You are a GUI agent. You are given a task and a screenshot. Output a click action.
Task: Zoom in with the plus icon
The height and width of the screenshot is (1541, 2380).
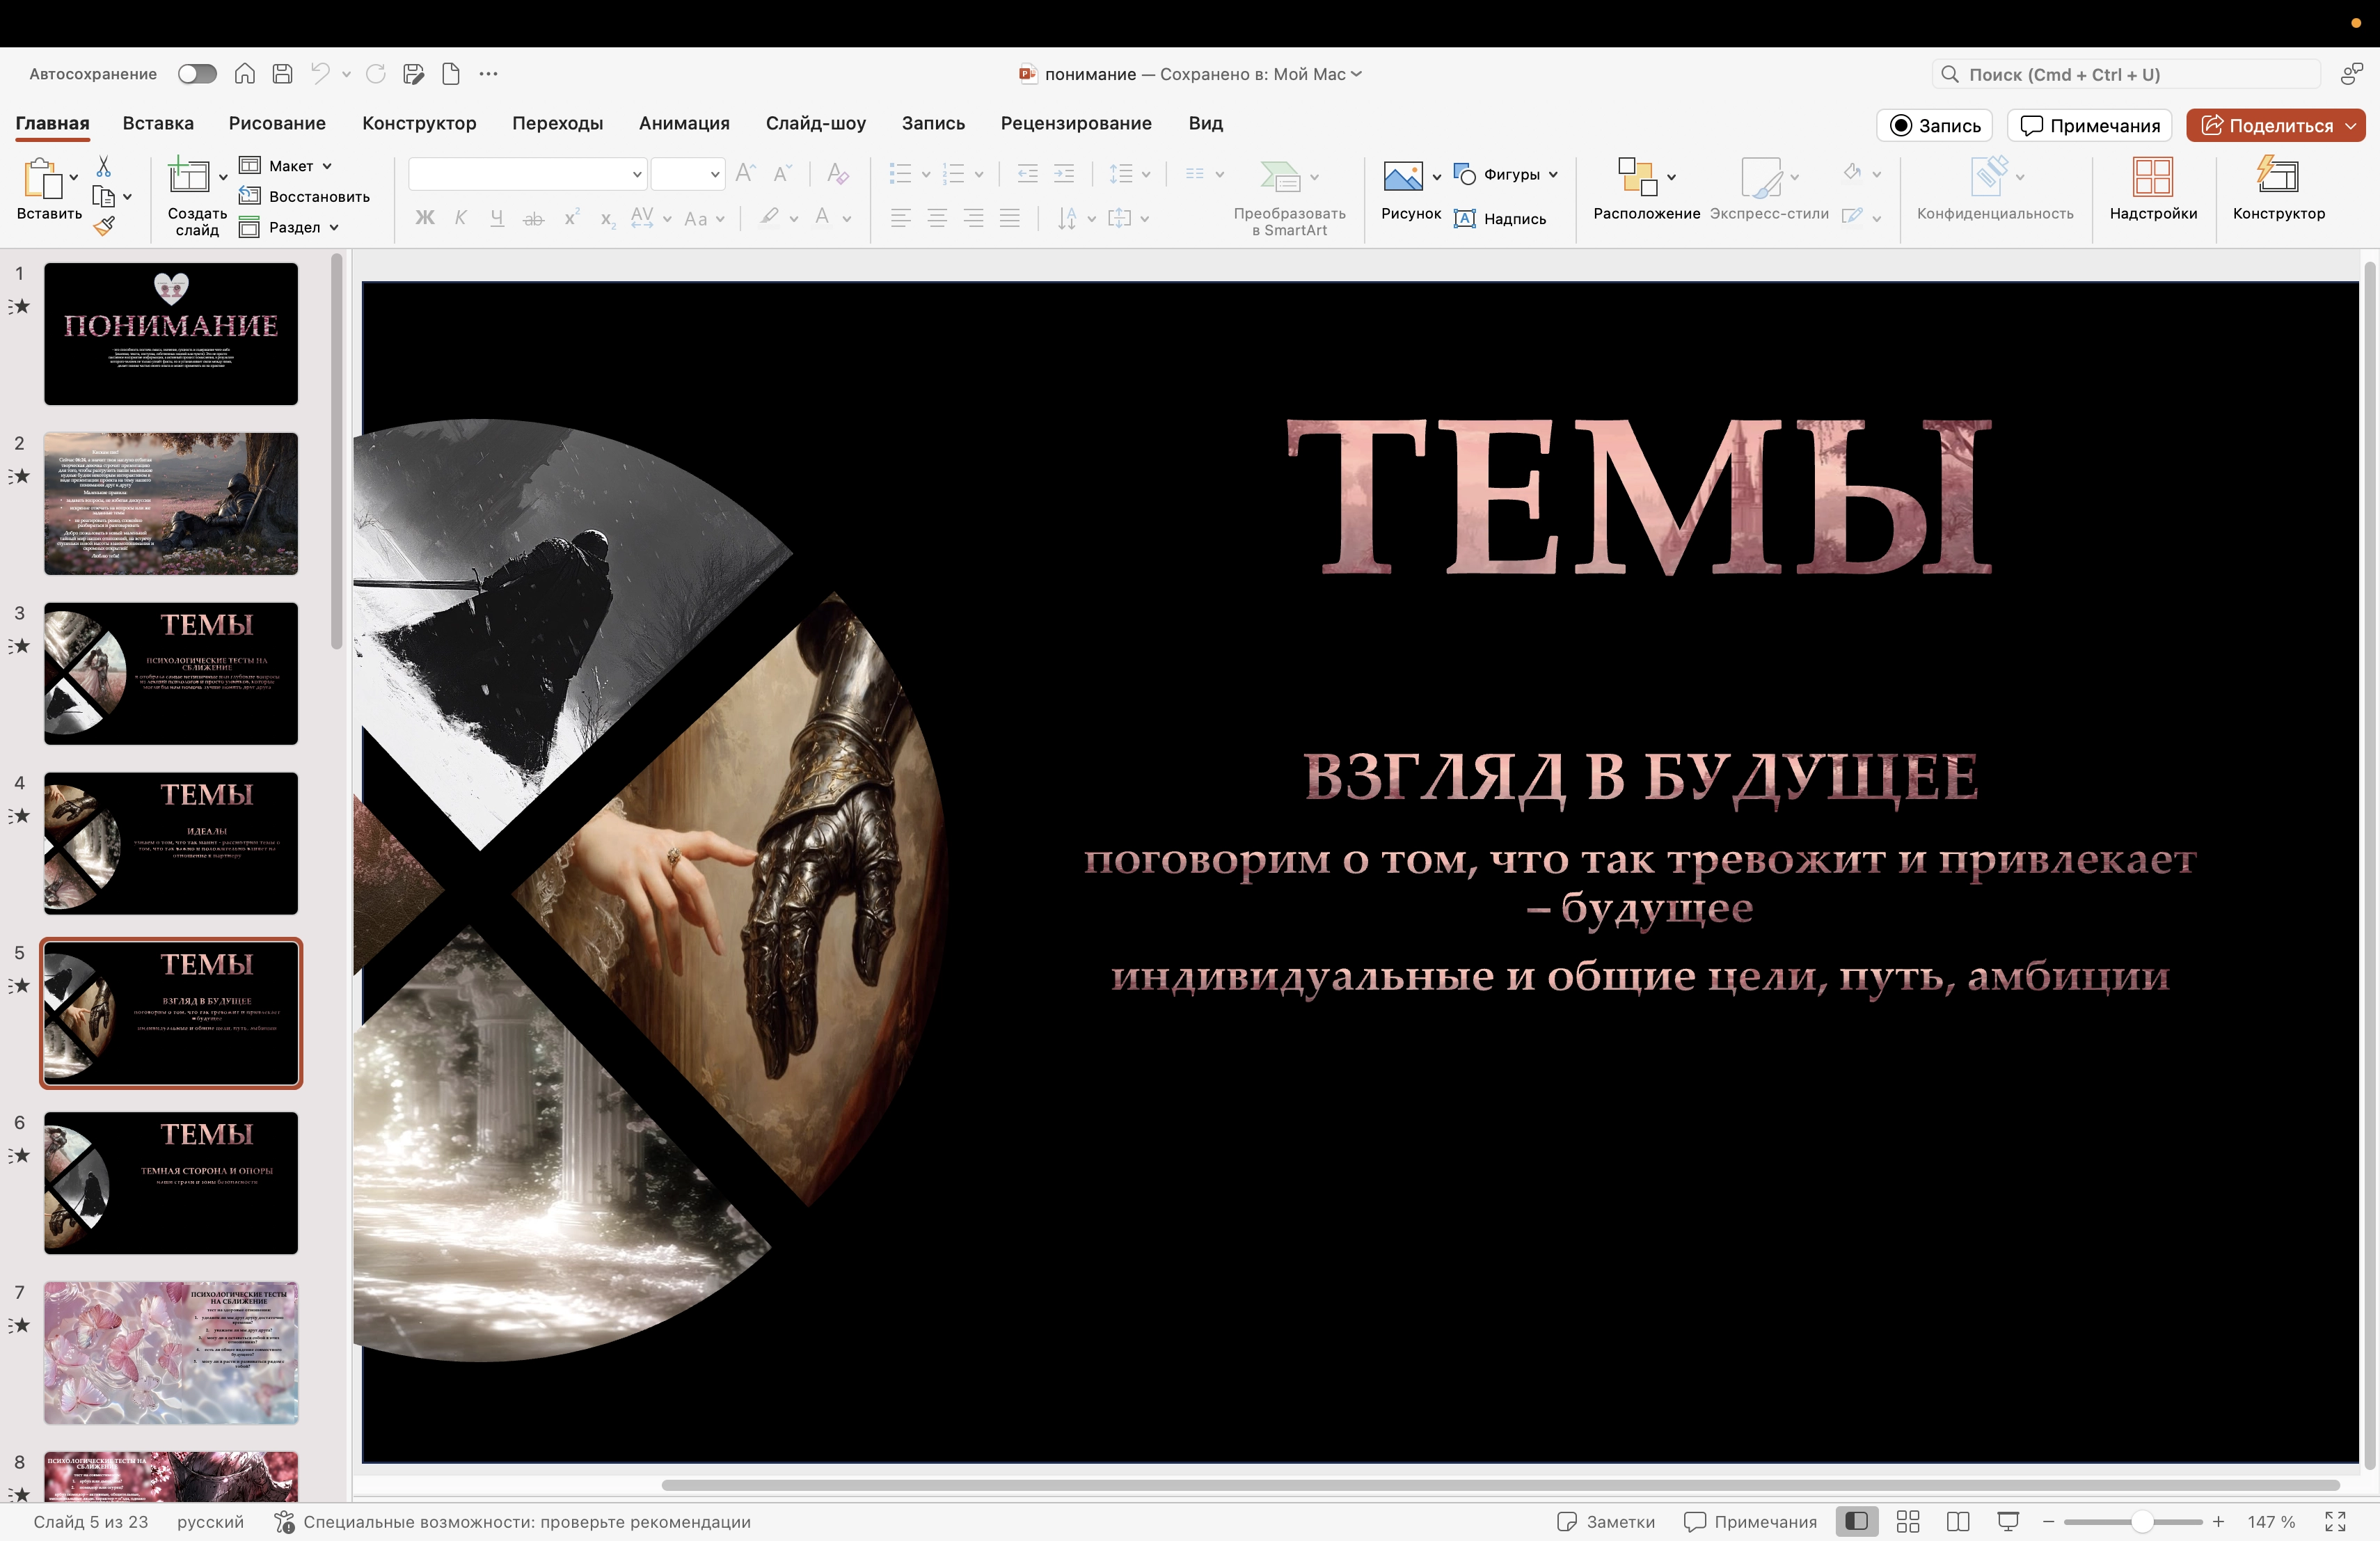click(2218, 1521)
